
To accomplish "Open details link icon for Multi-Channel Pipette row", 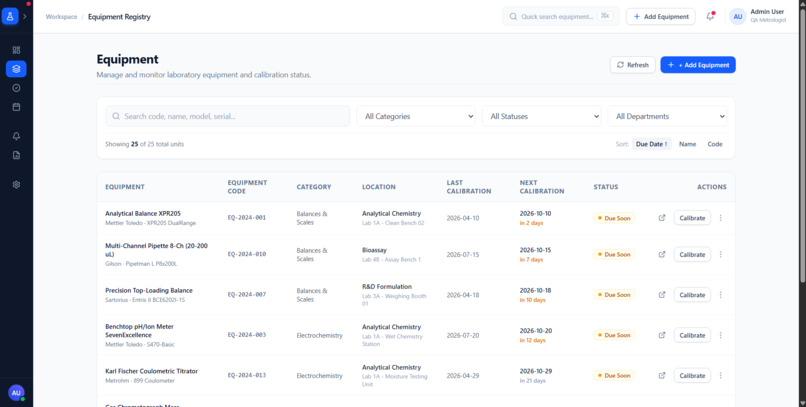I will coord(662,254).
